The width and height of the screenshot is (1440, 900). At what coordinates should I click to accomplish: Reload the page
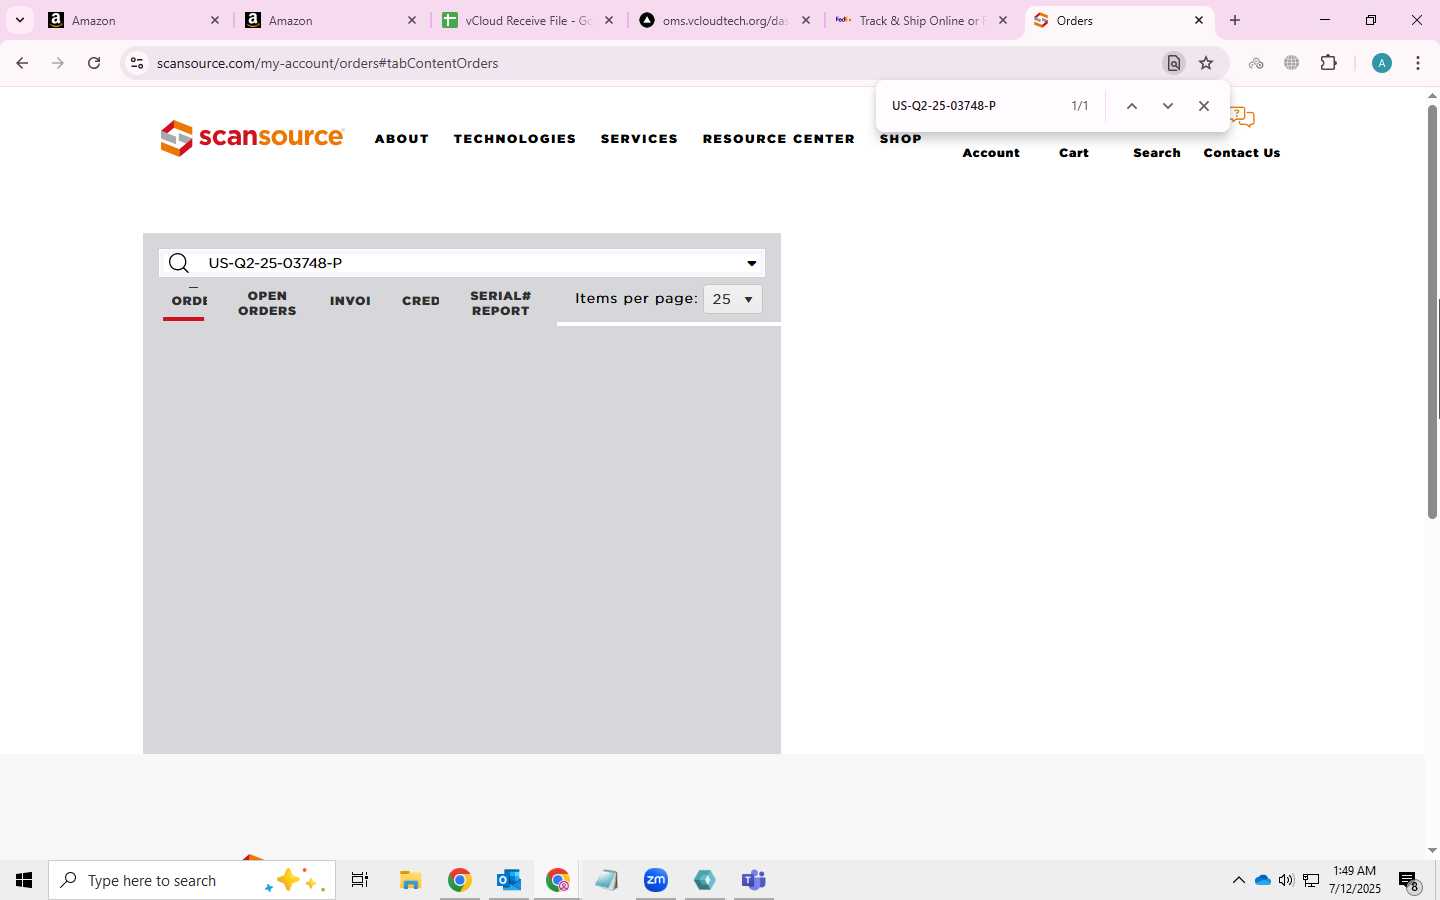pos(94,63)
